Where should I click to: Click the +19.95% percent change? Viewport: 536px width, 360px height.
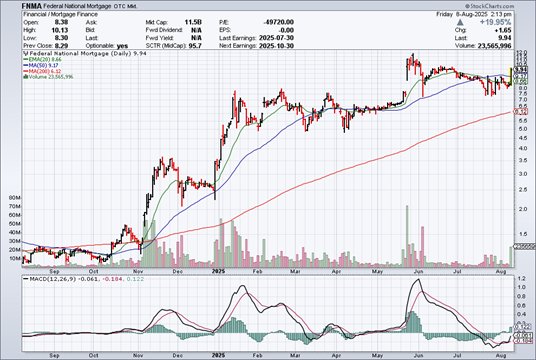tap(495, 22)
